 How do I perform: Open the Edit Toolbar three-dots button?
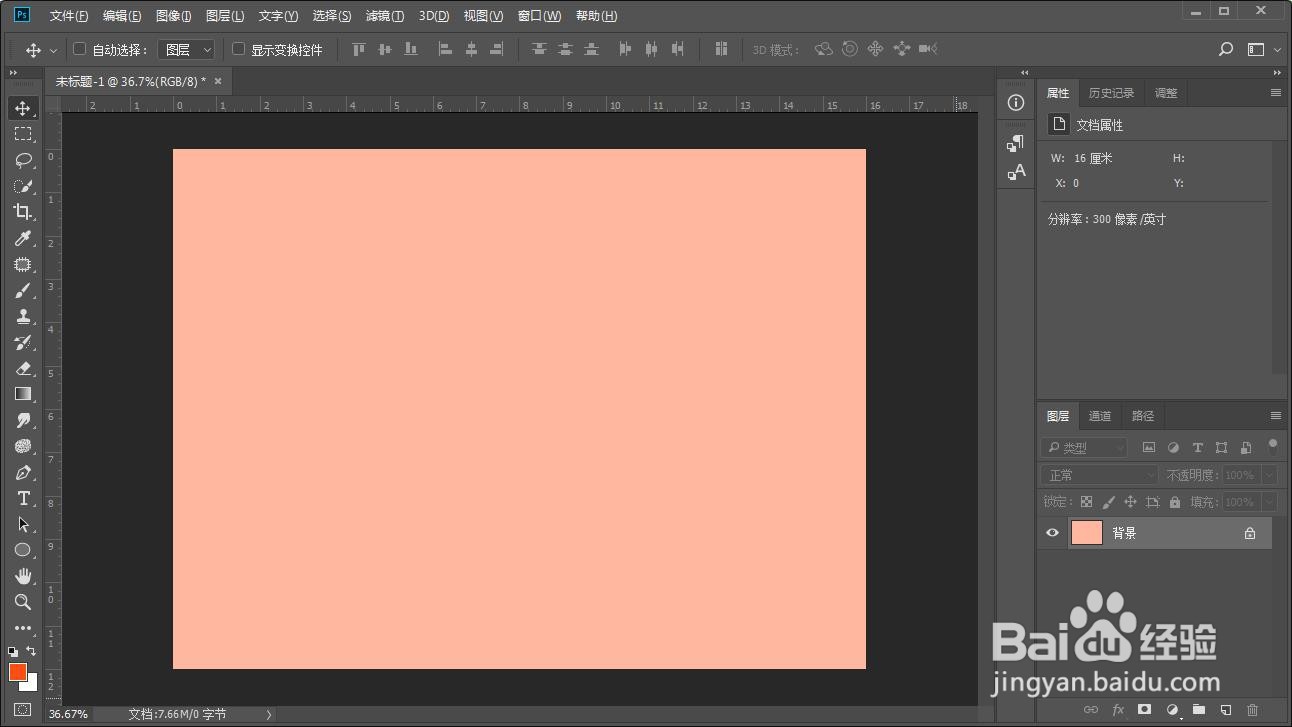23,628
